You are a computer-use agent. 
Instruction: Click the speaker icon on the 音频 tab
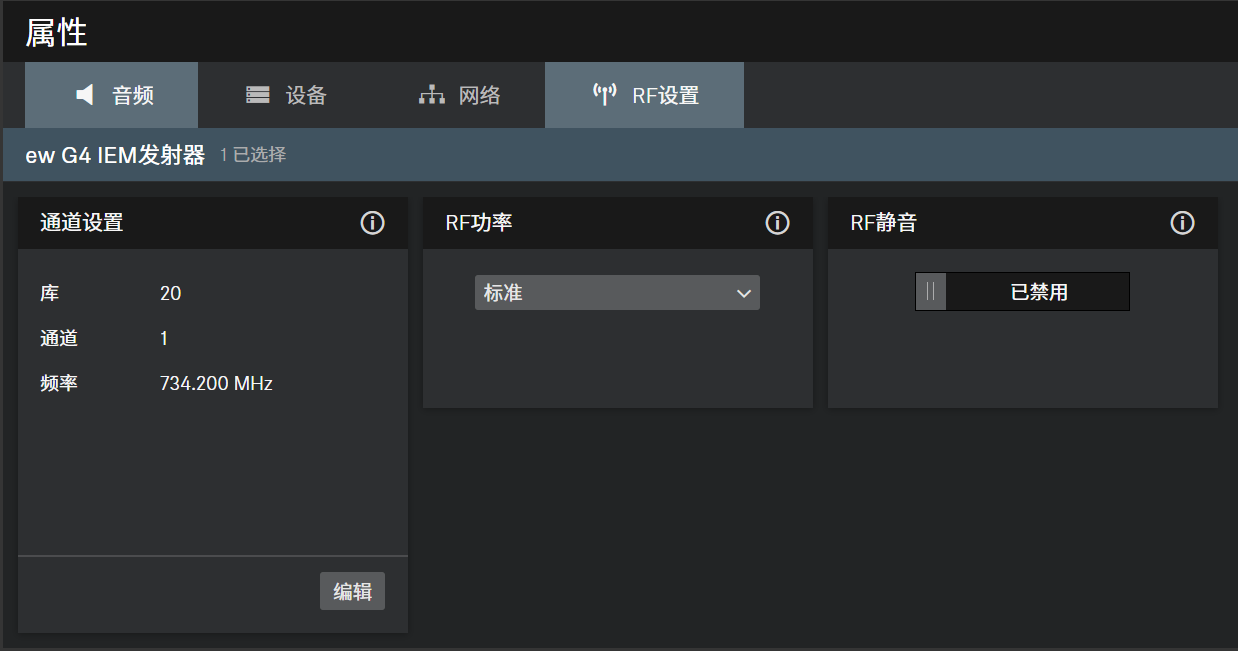pos(86,95)
